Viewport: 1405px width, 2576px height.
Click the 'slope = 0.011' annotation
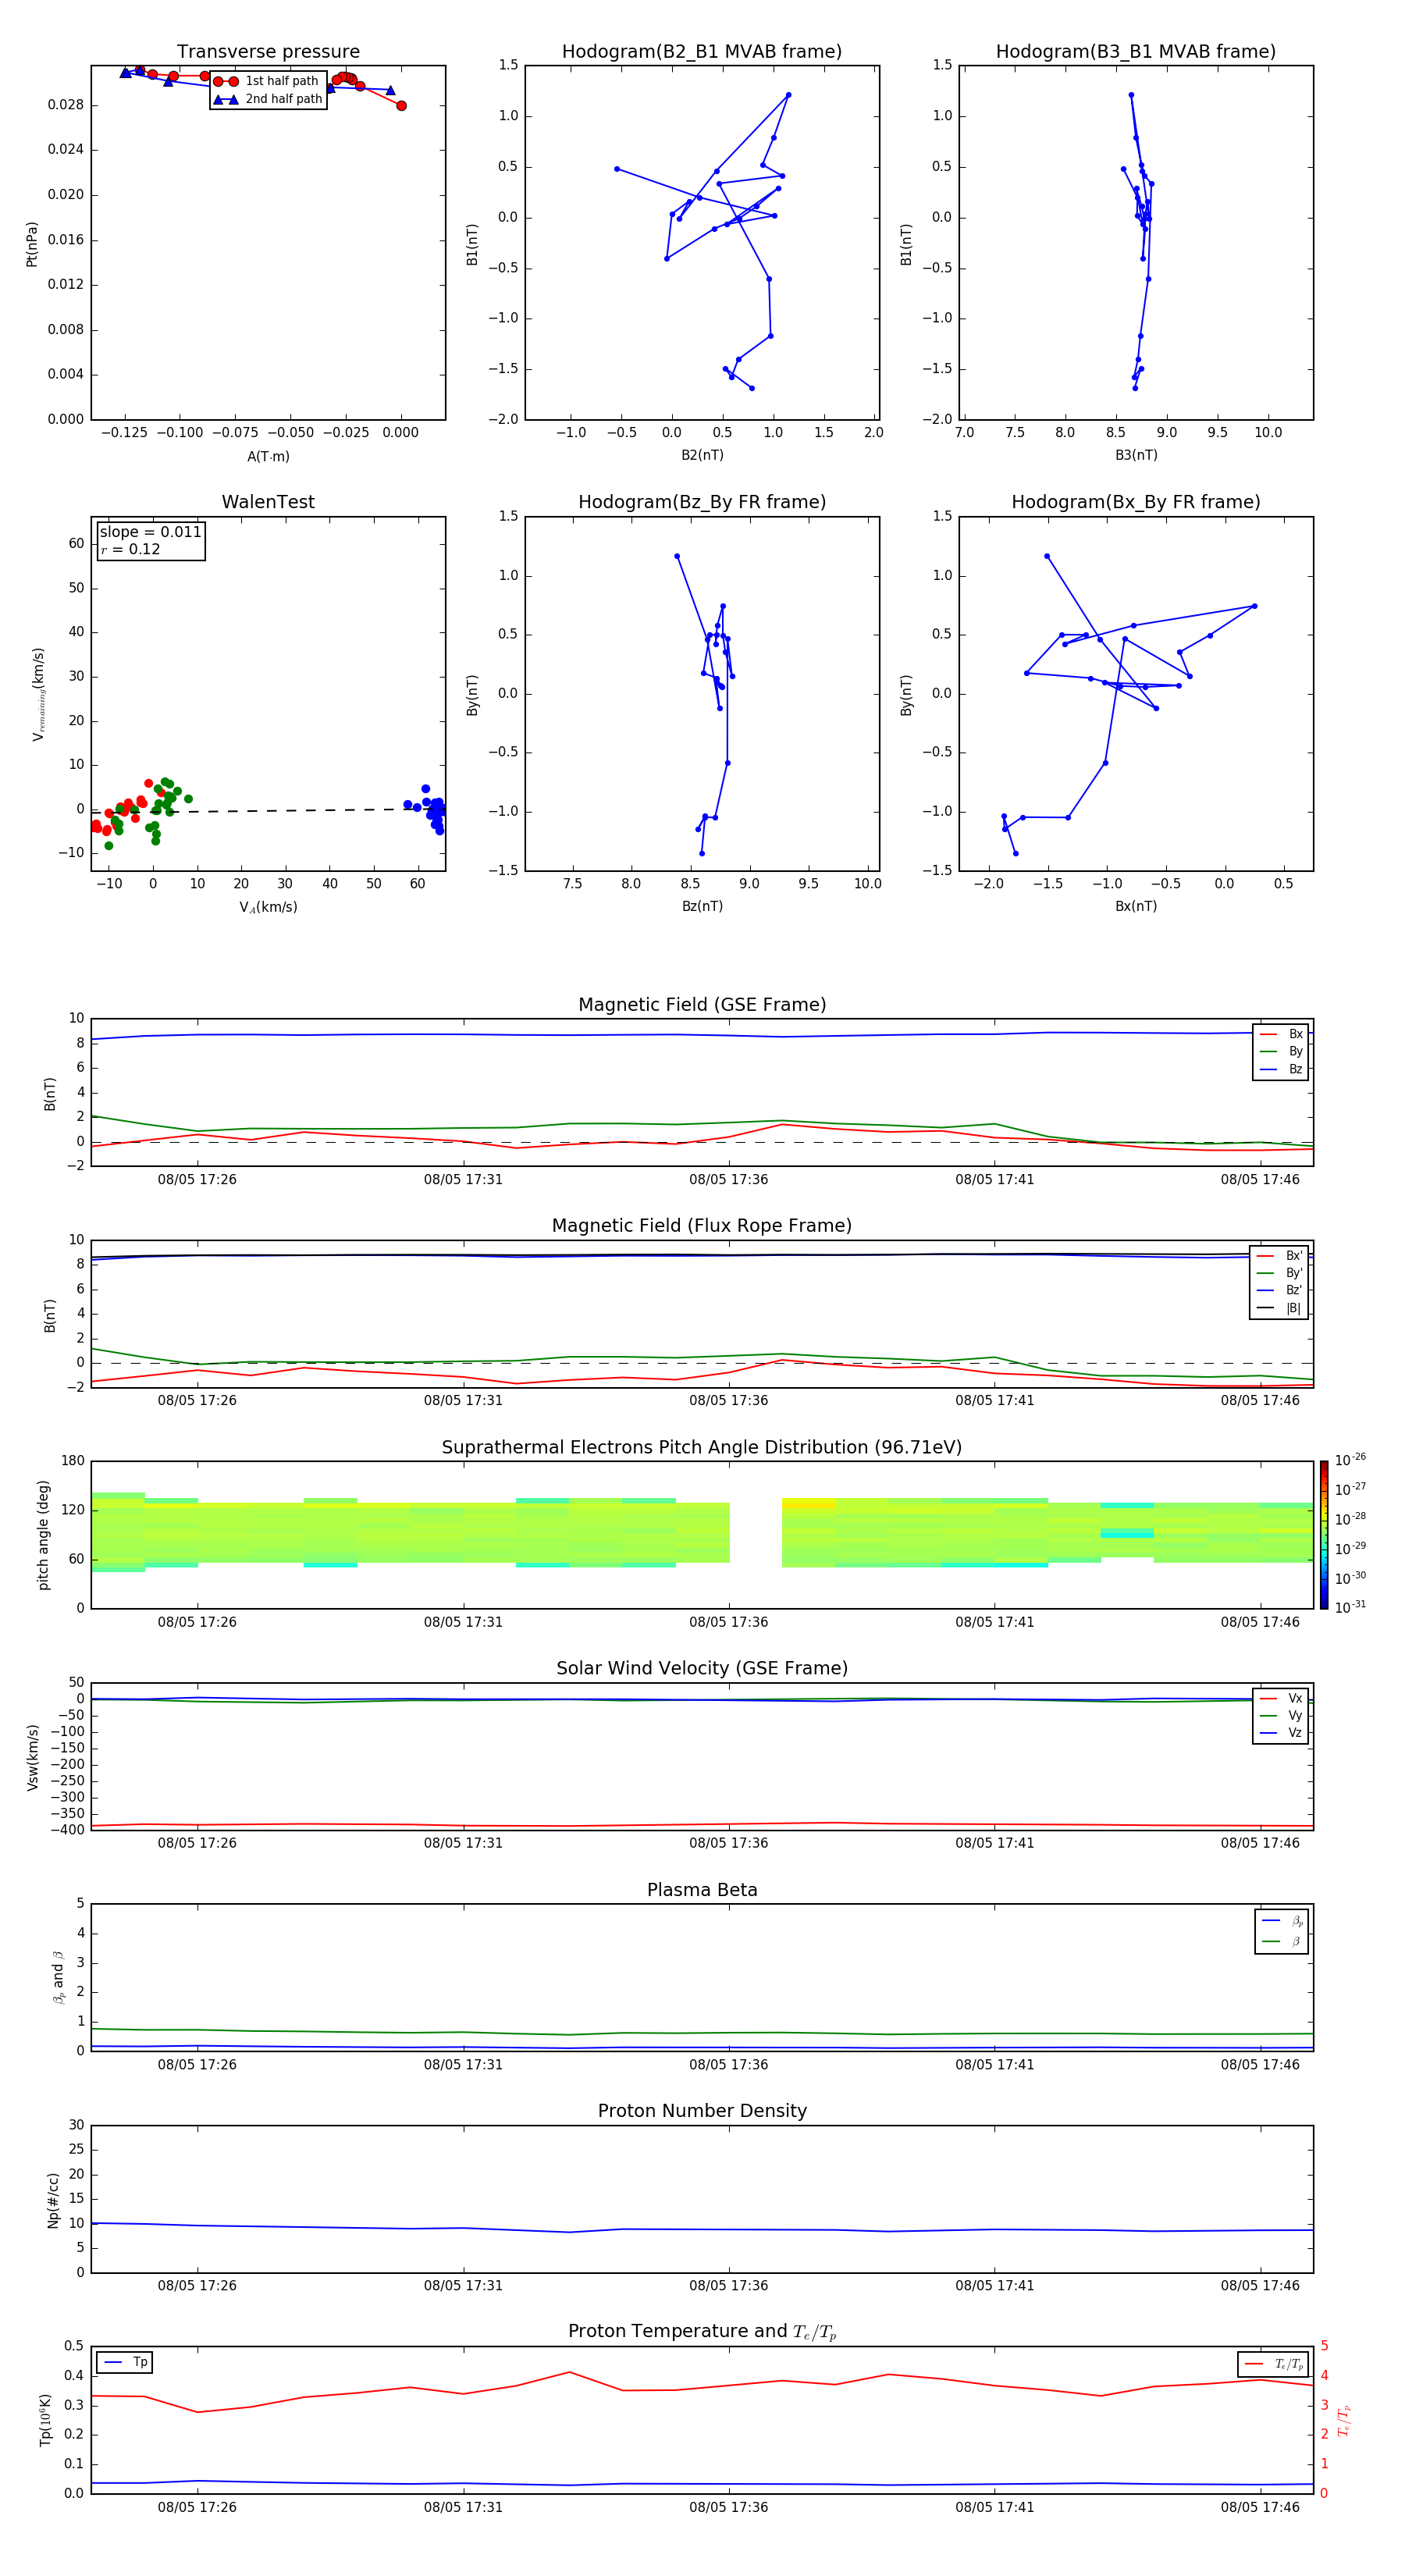[x=150, y=532]
